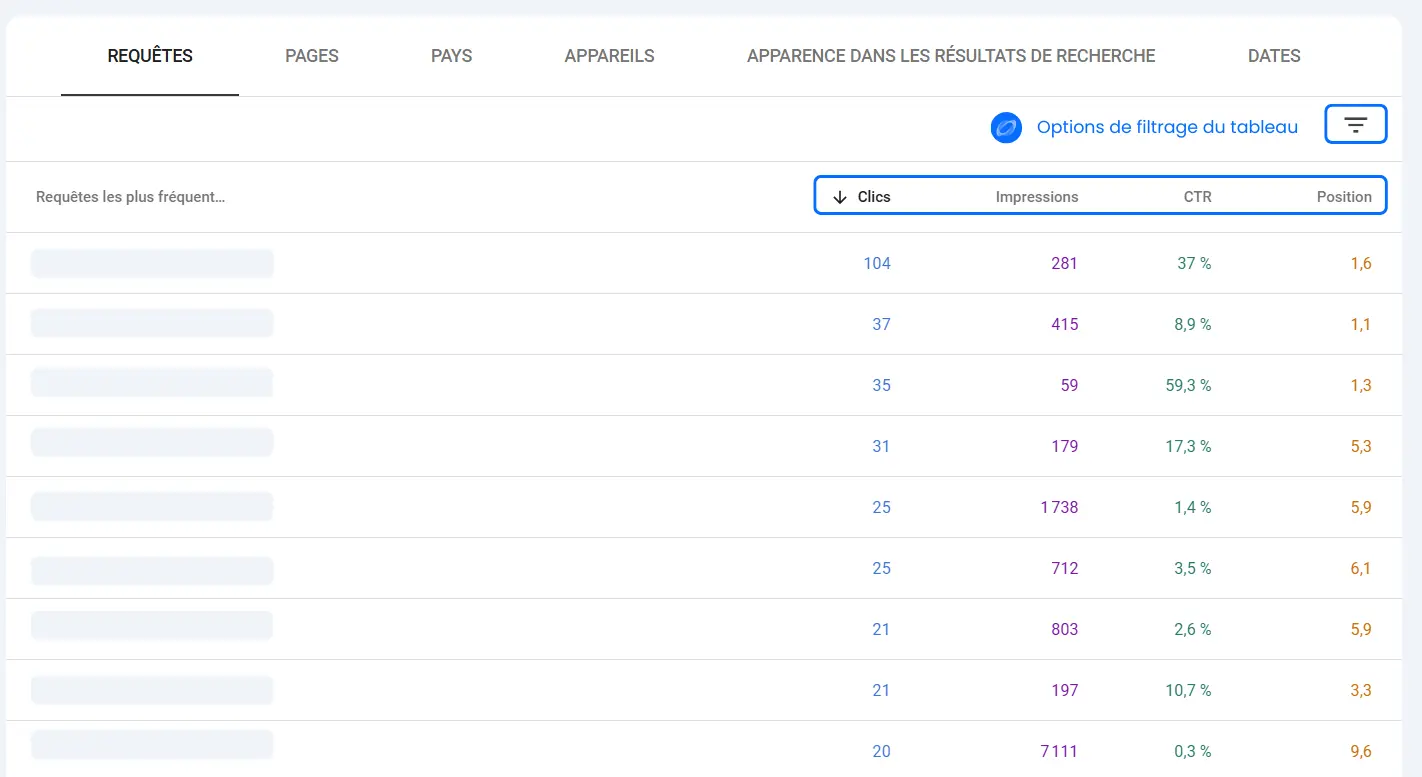Open the DATES tab

tap(1273, 56)
